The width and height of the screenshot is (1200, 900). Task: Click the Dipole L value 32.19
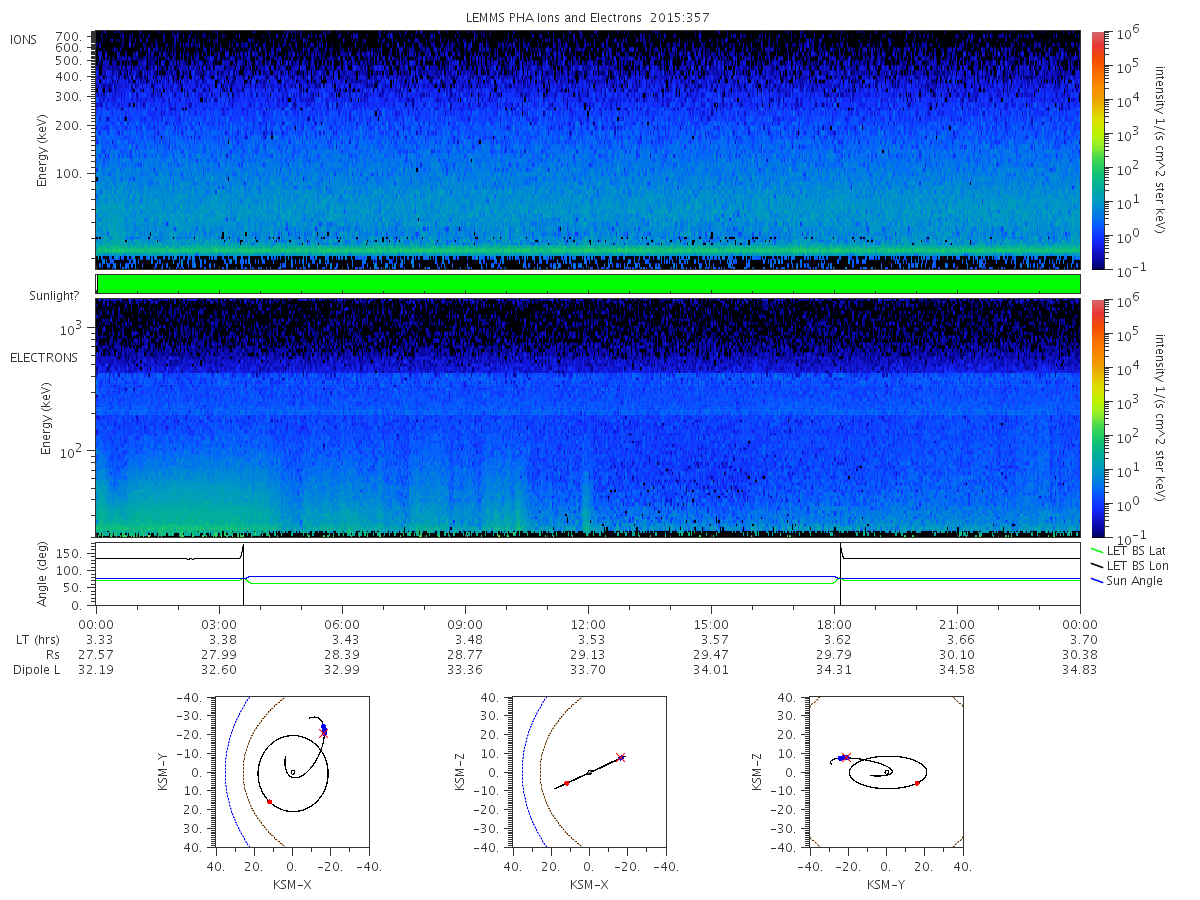click(95, 670)
